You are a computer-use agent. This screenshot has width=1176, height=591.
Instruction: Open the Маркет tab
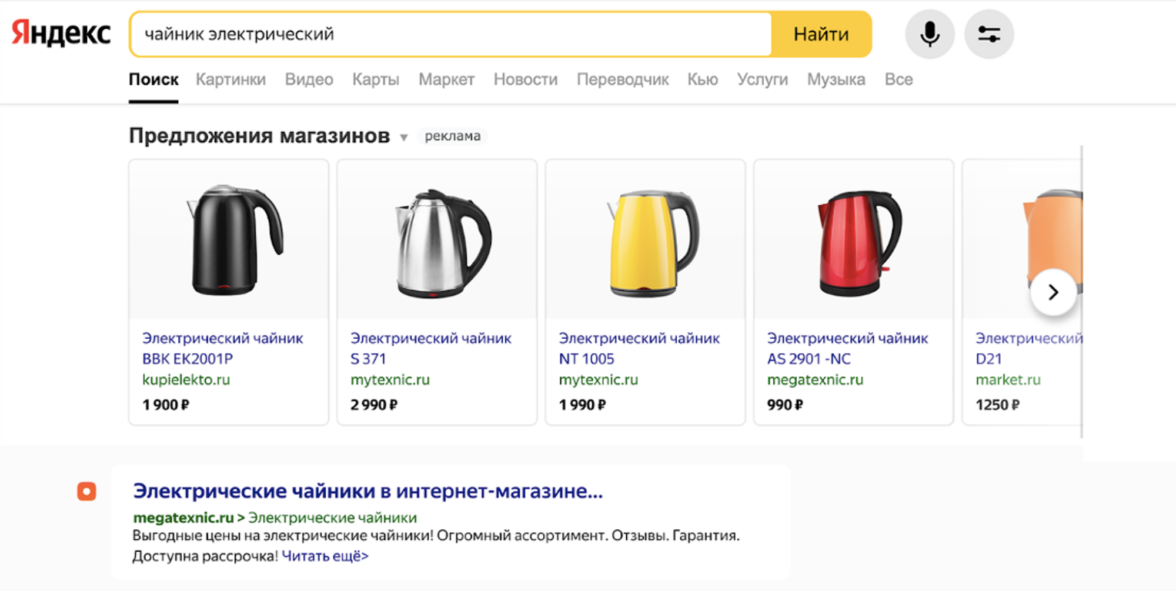446,80
